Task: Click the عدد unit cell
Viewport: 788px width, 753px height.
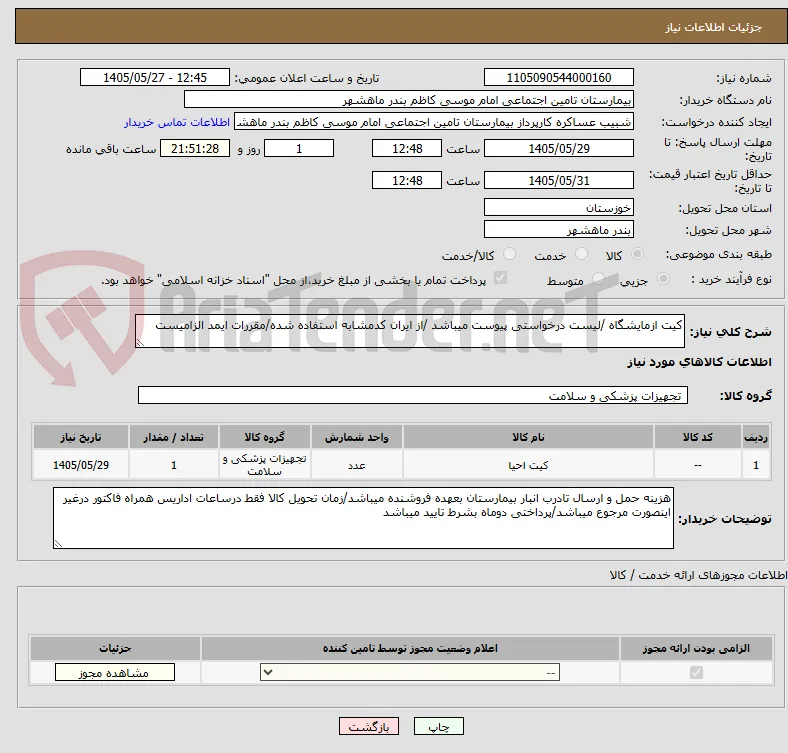Action: click(x=357, y=465)
